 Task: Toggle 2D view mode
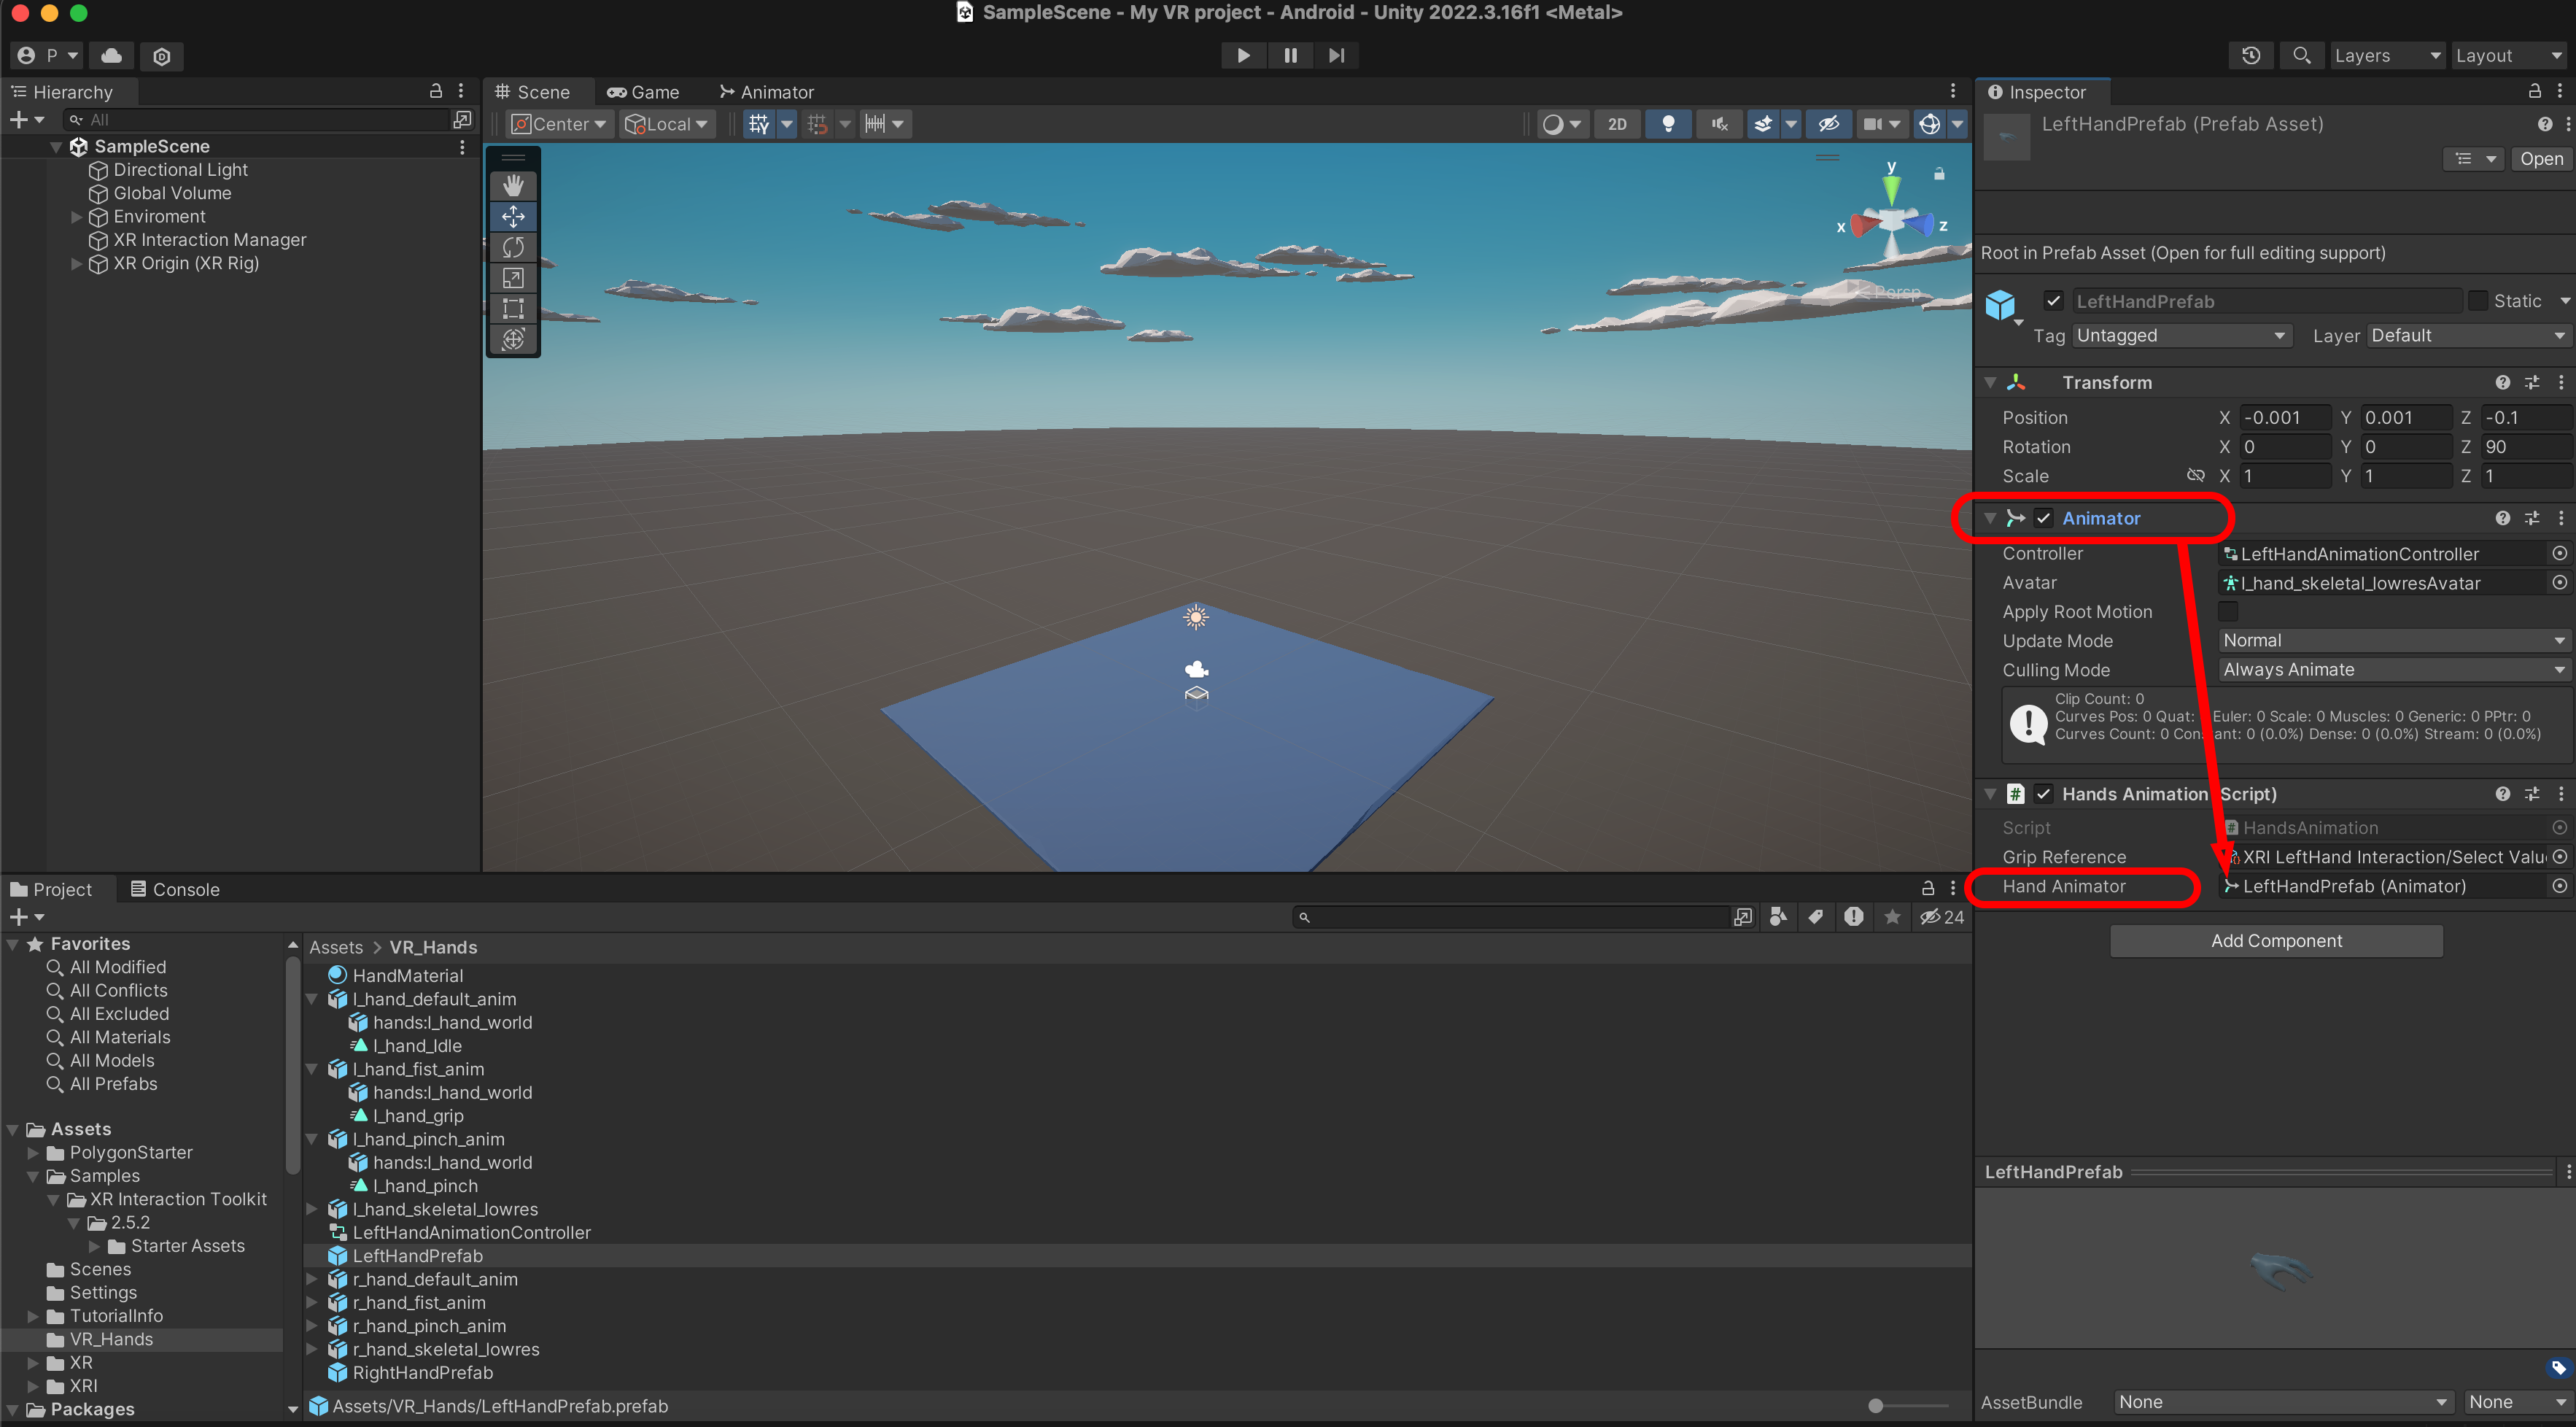coord(1617,124)
